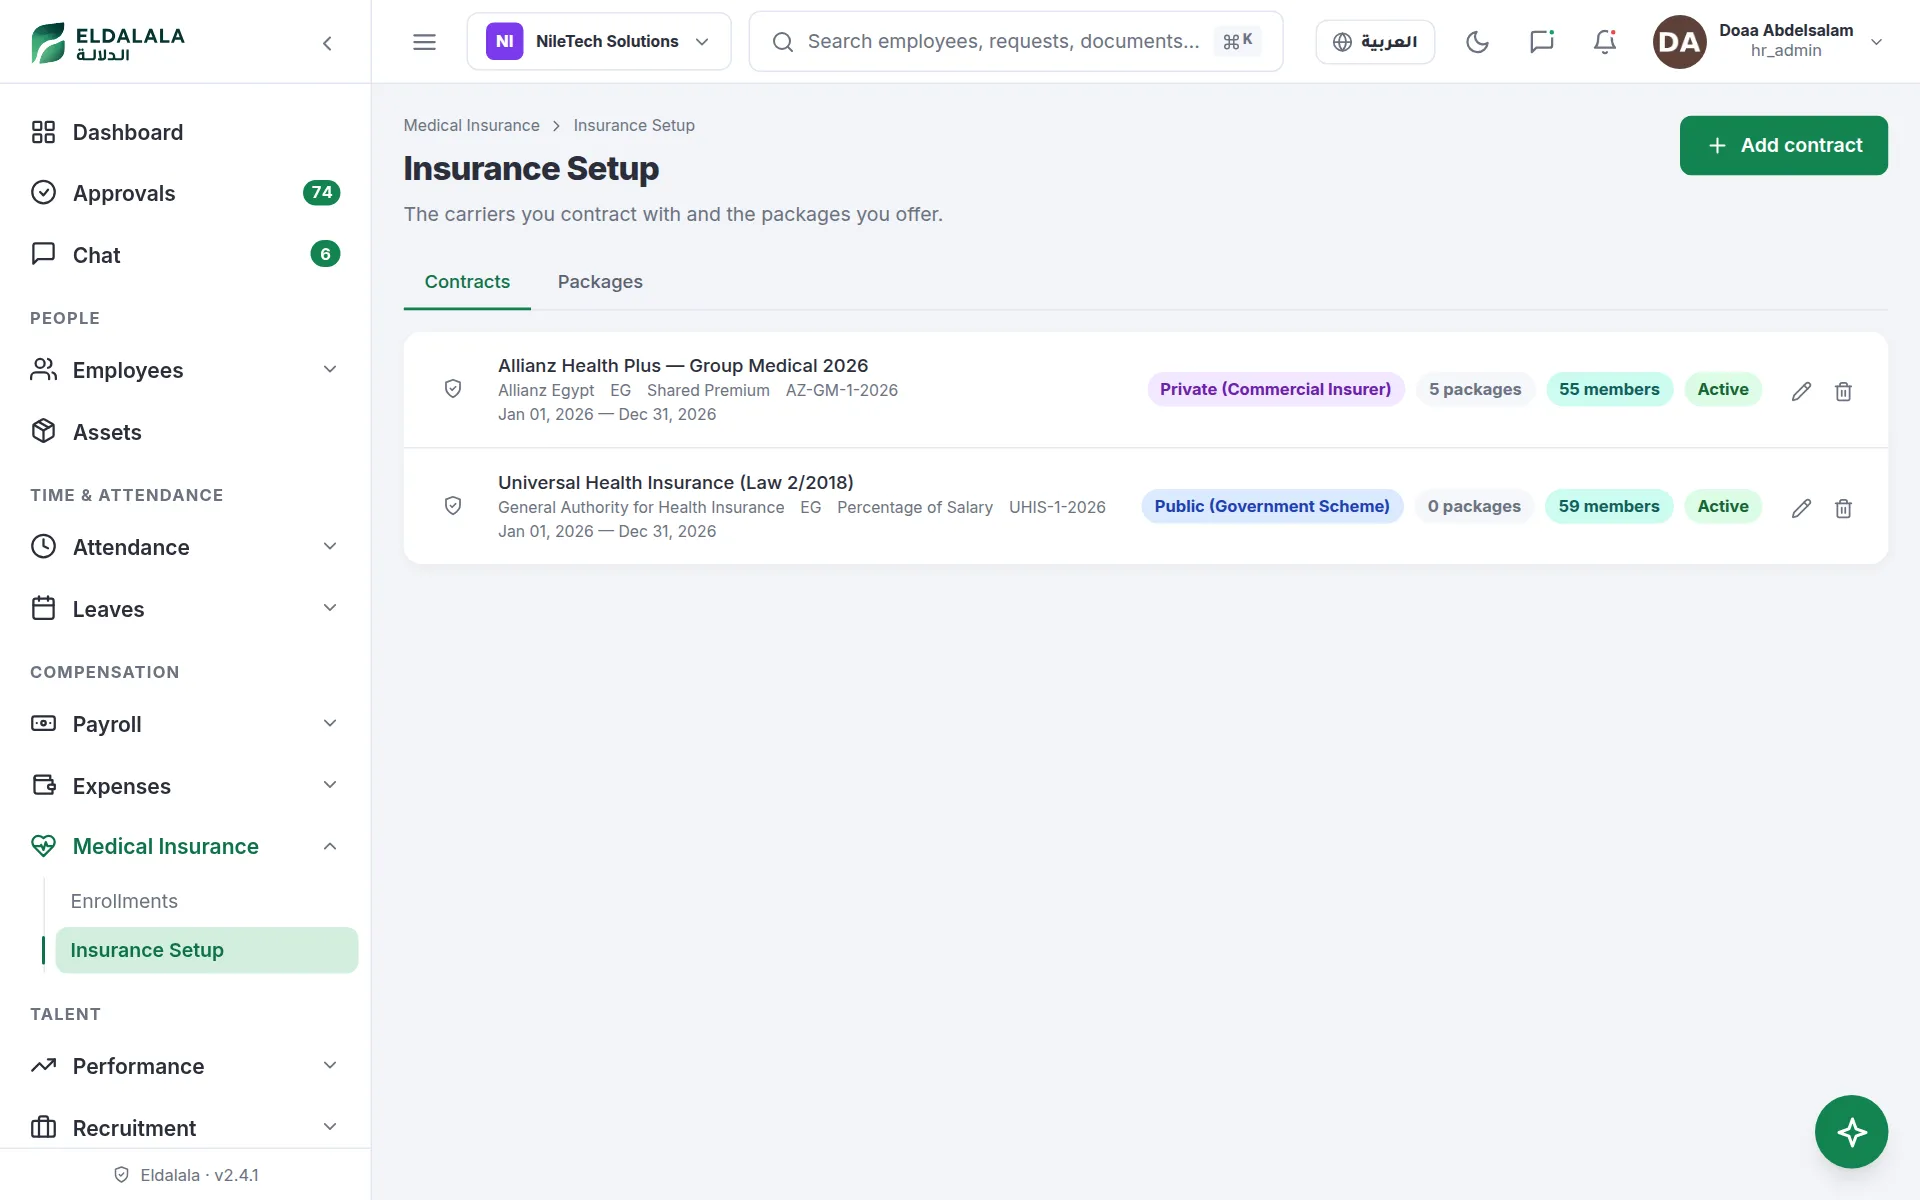Open the chat messages icon in header
Viewport: 1920px width, 1200px height.
click(x=1541, y=42)
